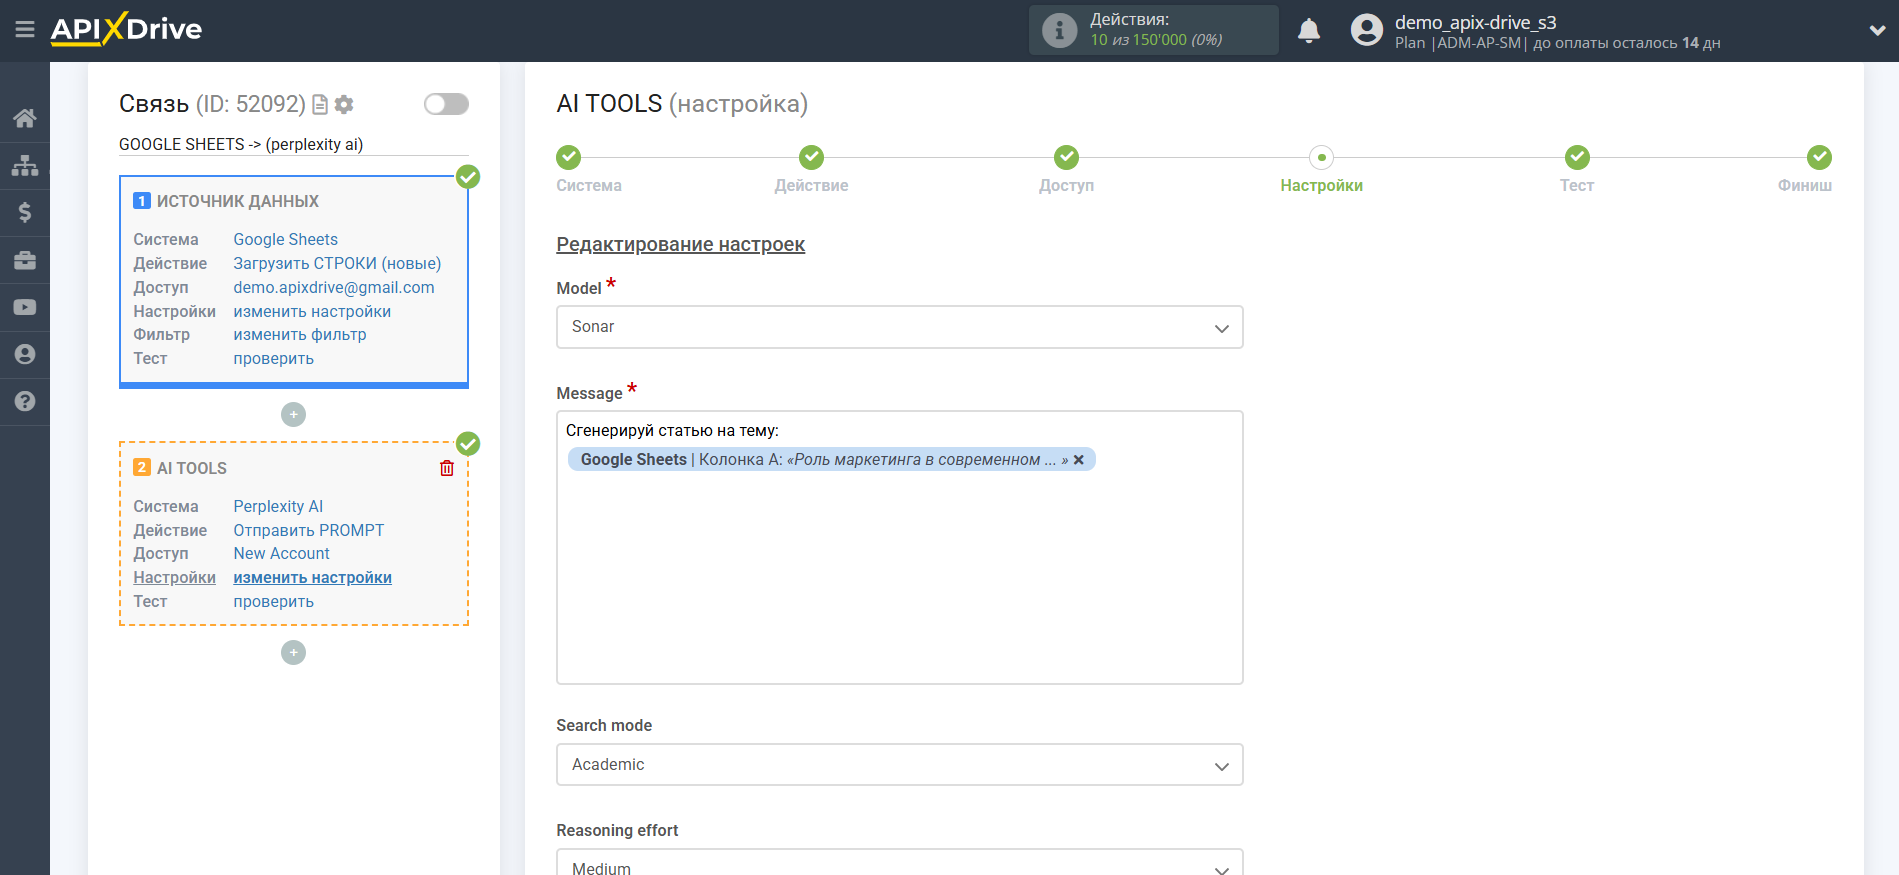
Task: Open the Отправить PROMPT action link
Action: (x=308, y=530)
